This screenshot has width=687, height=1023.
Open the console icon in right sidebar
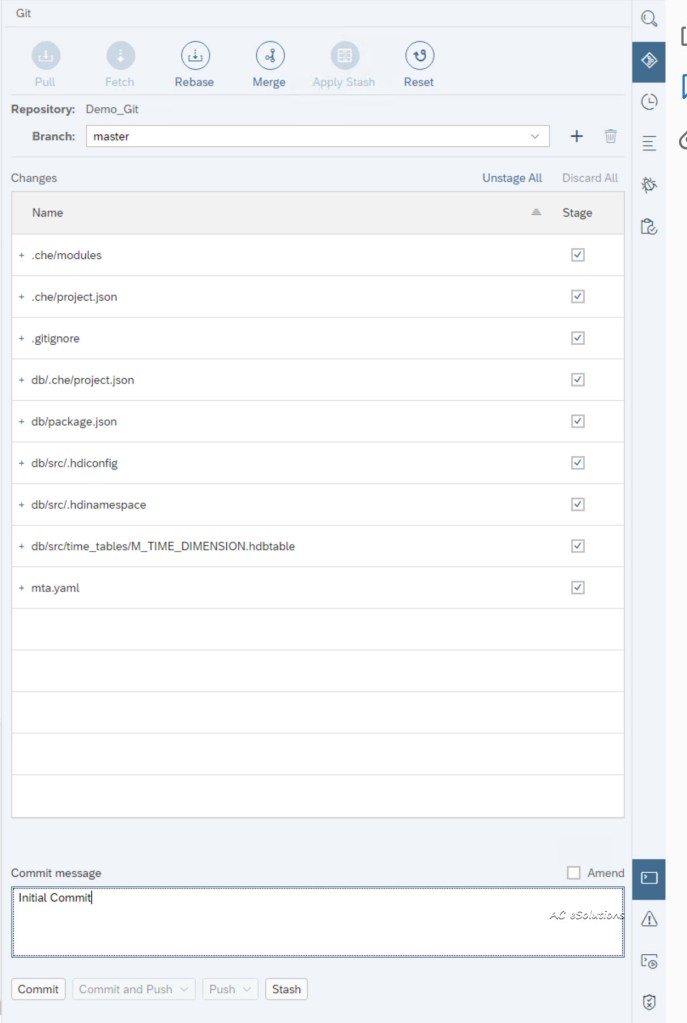[649, 878]
